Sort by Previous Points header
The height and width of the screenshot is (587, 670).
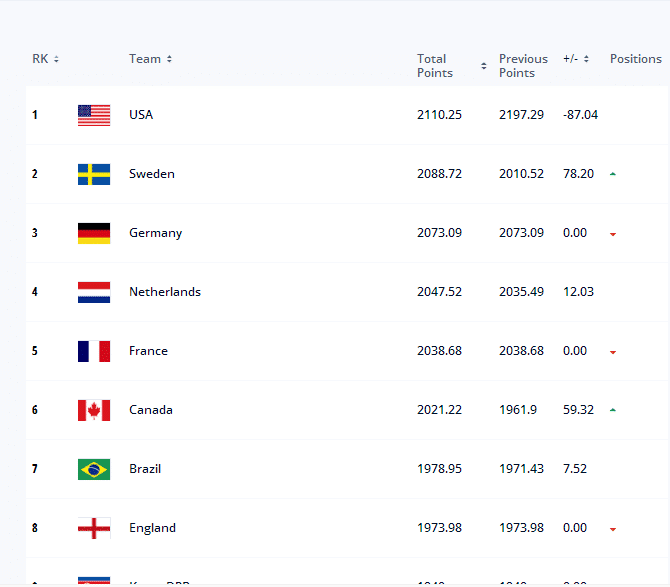(523, 66)
